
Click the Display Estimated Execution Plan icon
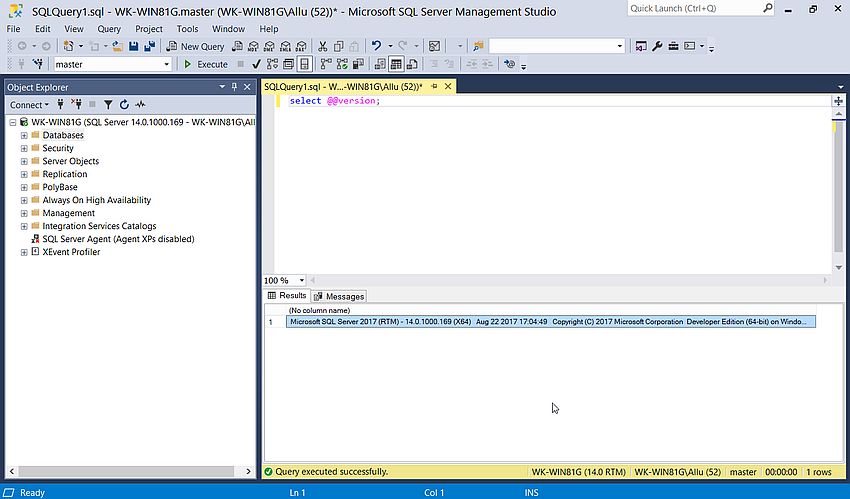coord(272,64)
